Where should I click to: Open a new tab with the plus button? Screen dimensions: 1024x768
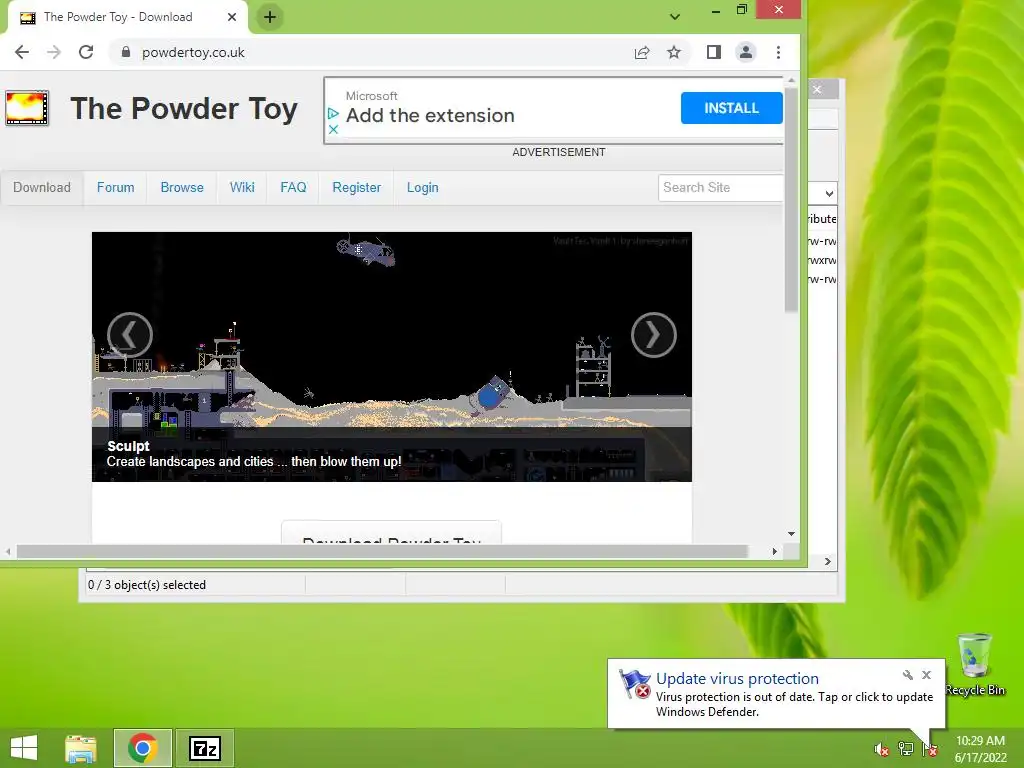pos(270,17)
